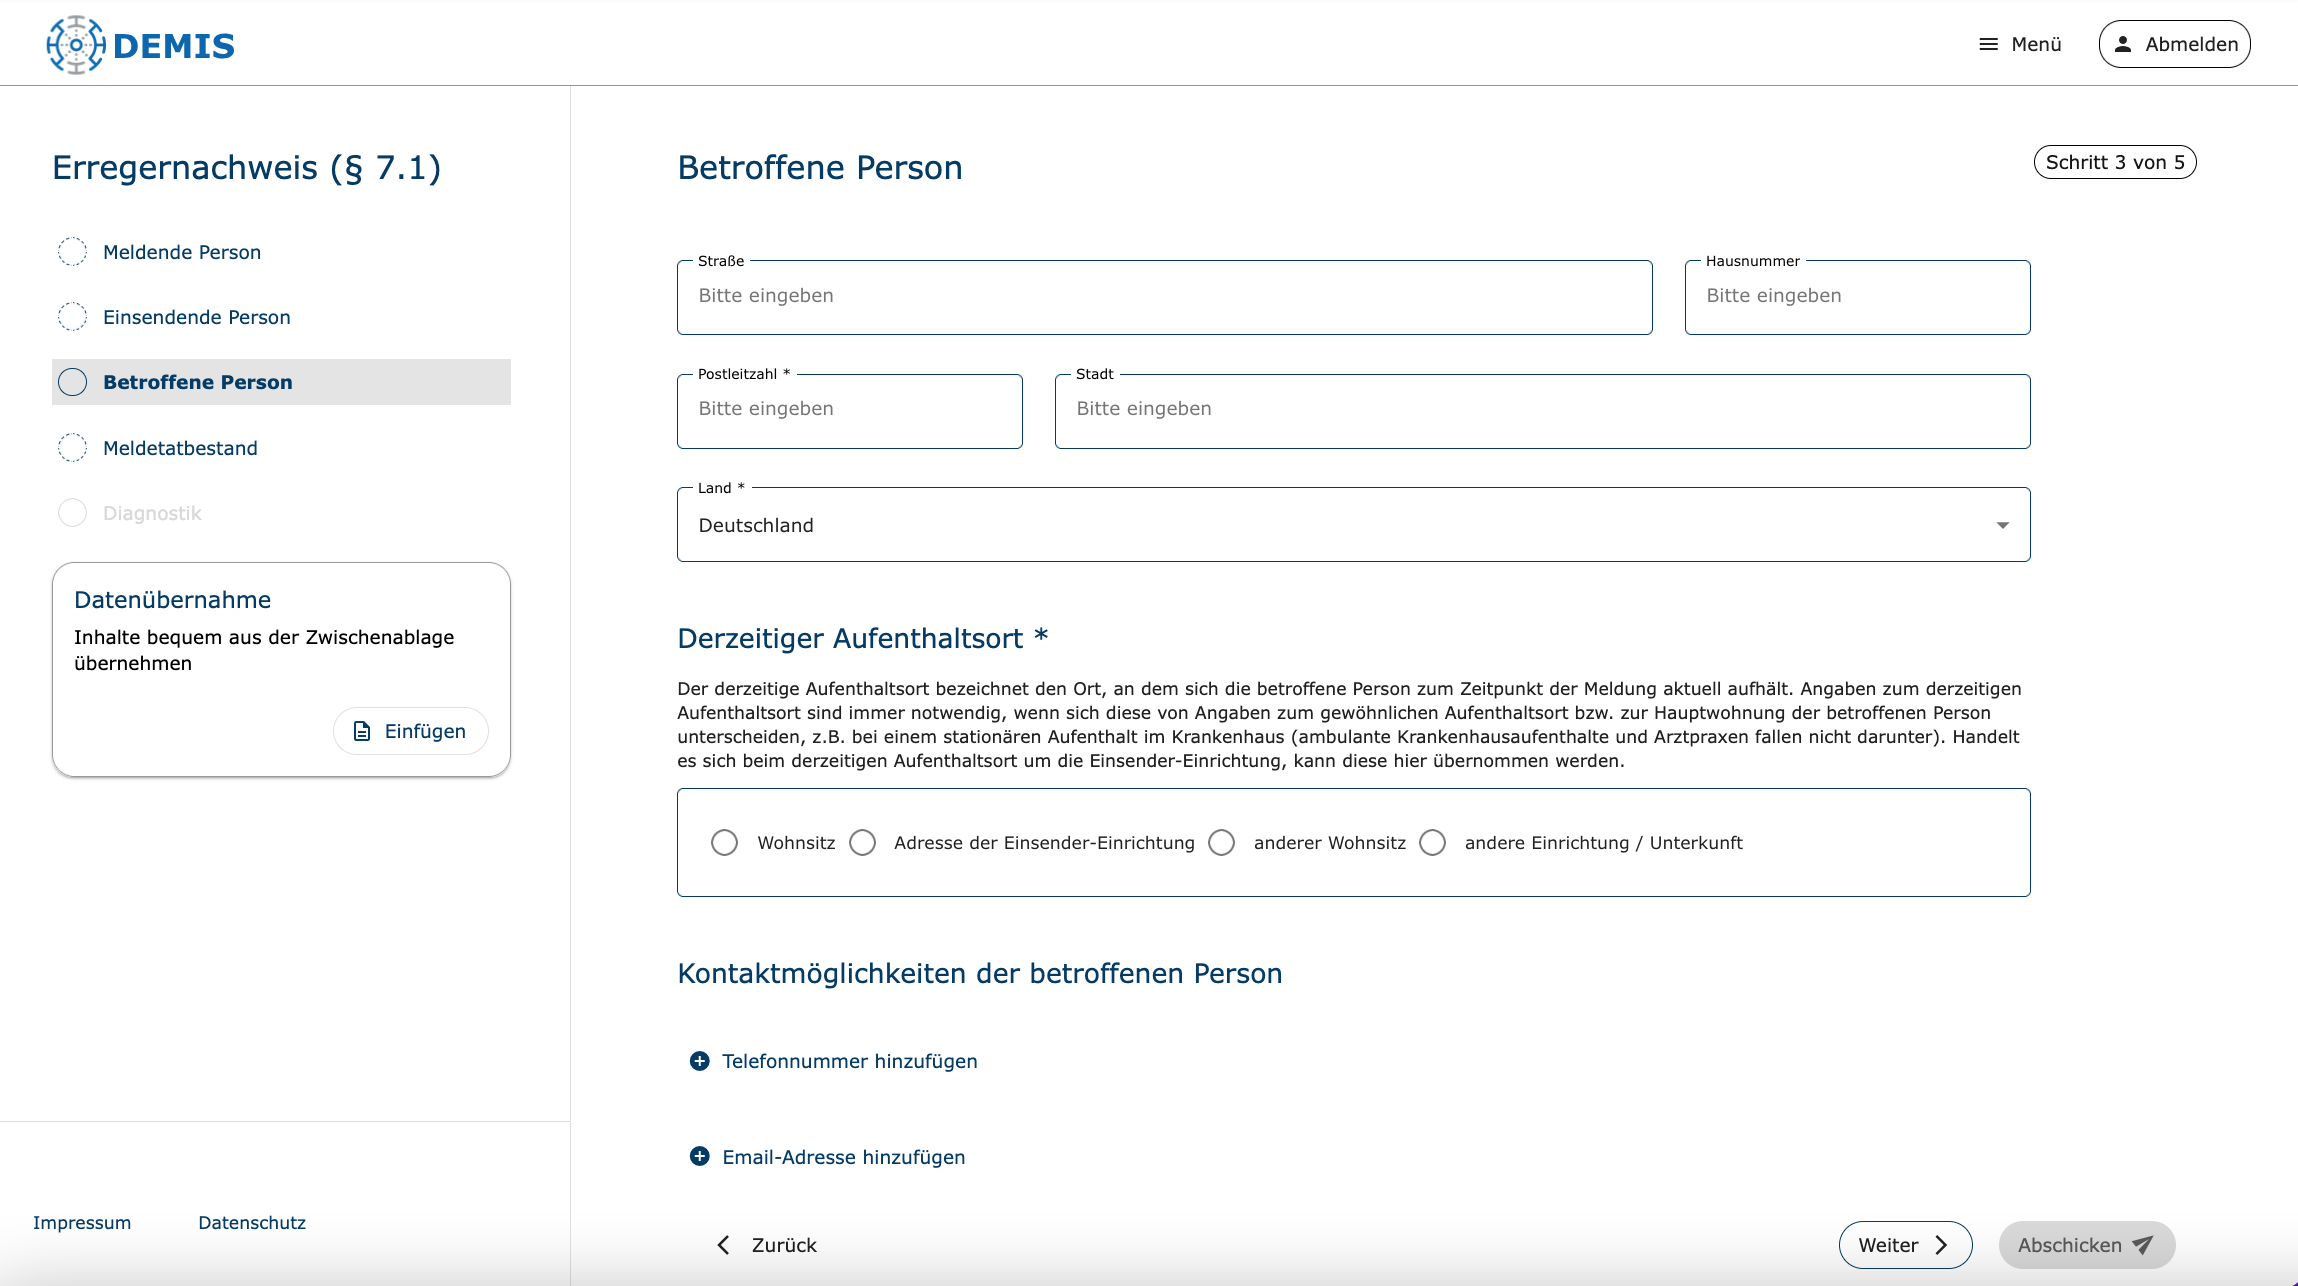
Task: Click the Abmelden button
Action: click(2174, 44)
